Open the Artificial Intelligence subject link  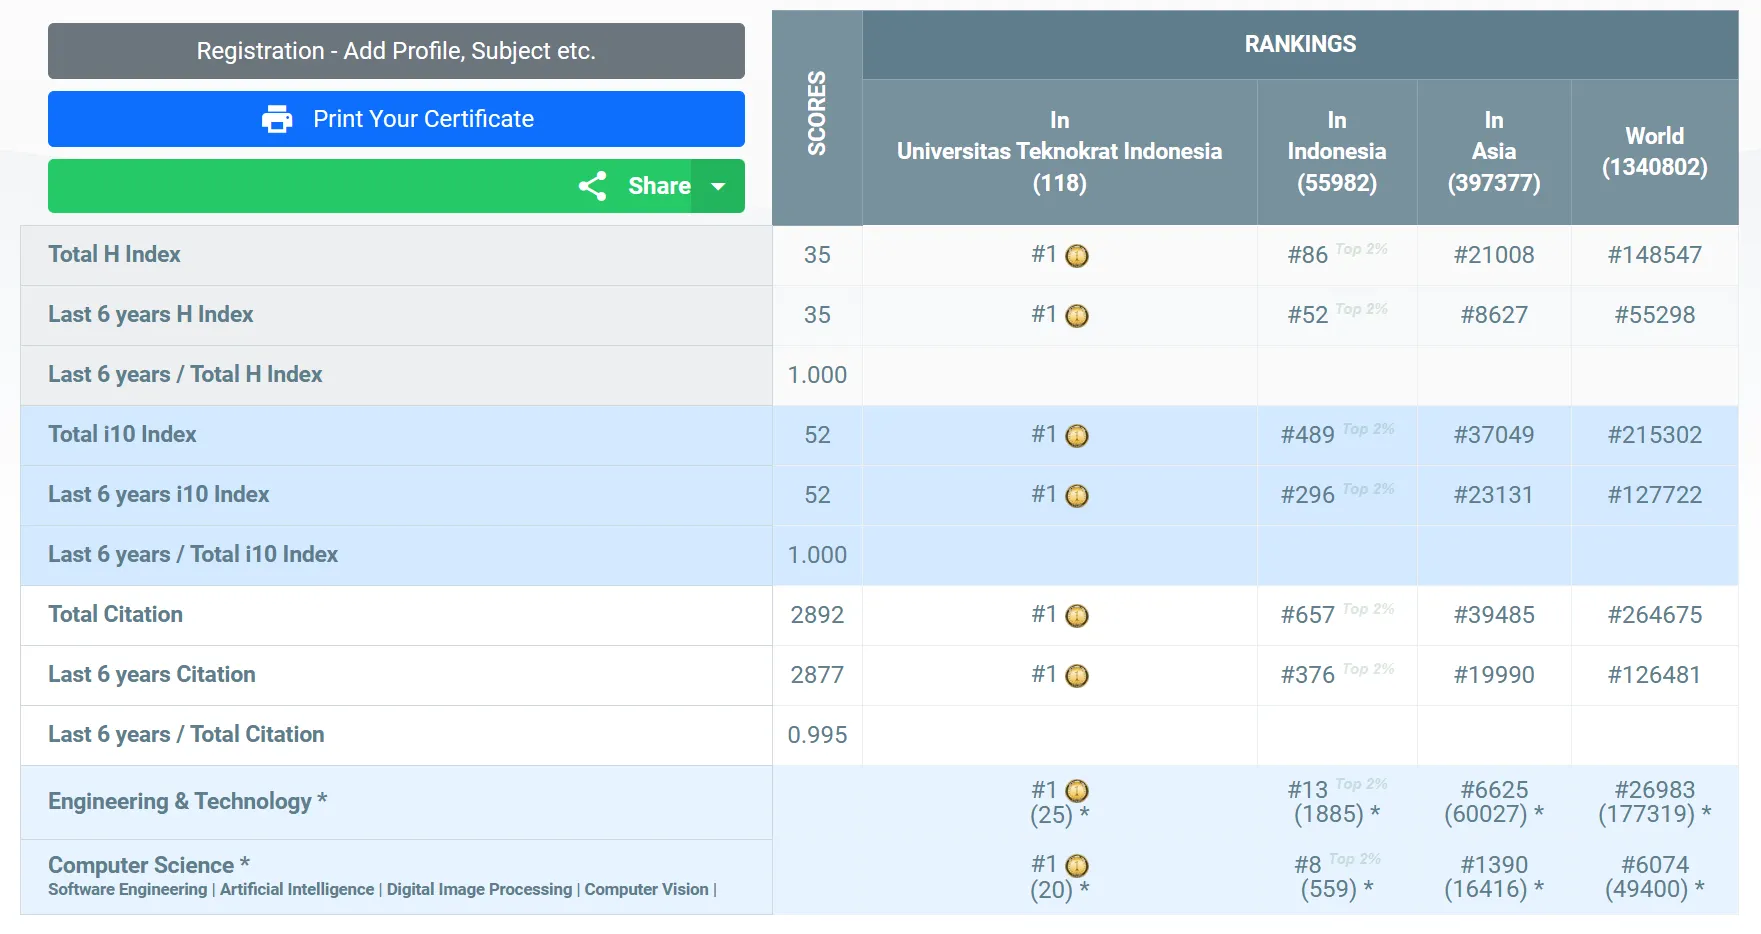[x=297, y=890]
